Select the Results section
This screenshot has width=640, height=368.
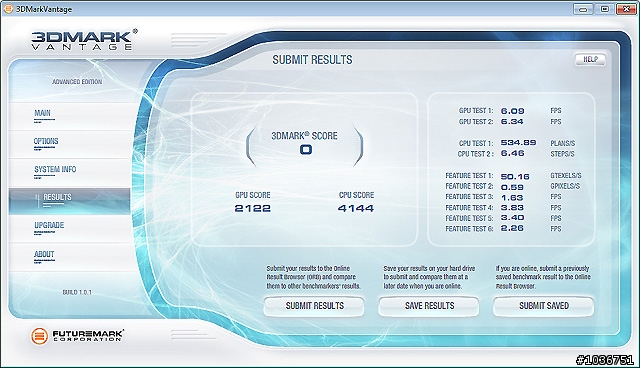pos(69,201)
